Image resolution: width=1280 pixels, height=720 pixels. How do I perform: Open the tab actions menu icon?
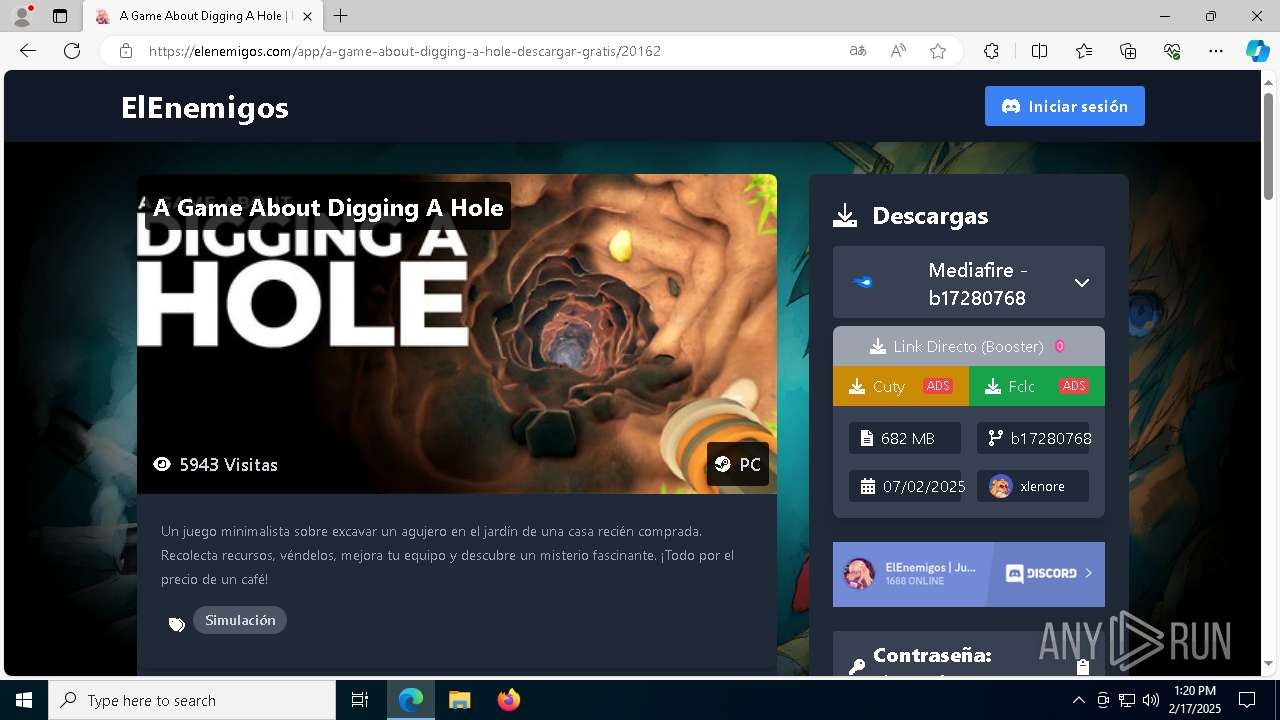pyautogui.click(x=60, y=16)
